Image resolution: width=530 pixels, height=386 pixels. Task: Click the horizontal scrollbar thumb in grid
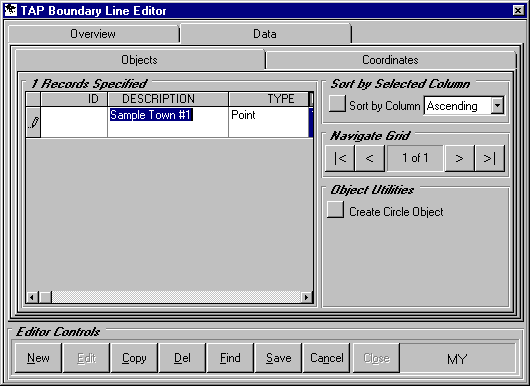click(x=45, y=297)
